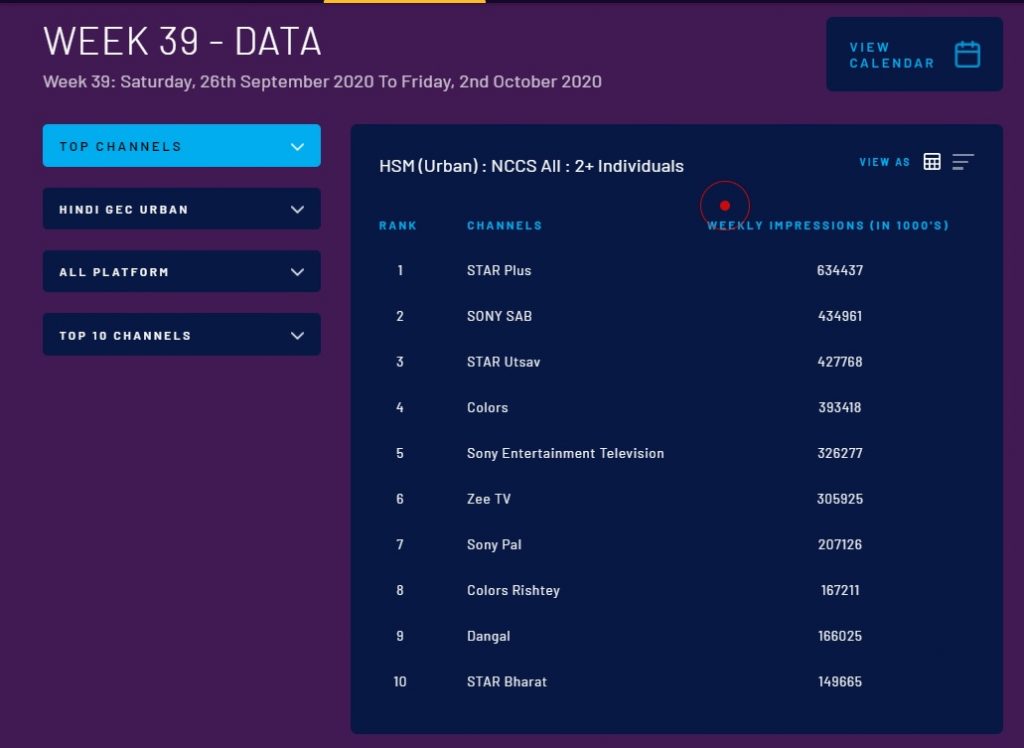Select the Colors channel at rank 4
The width and height of the screenshot is (1024, 748).
pos(487,408)
